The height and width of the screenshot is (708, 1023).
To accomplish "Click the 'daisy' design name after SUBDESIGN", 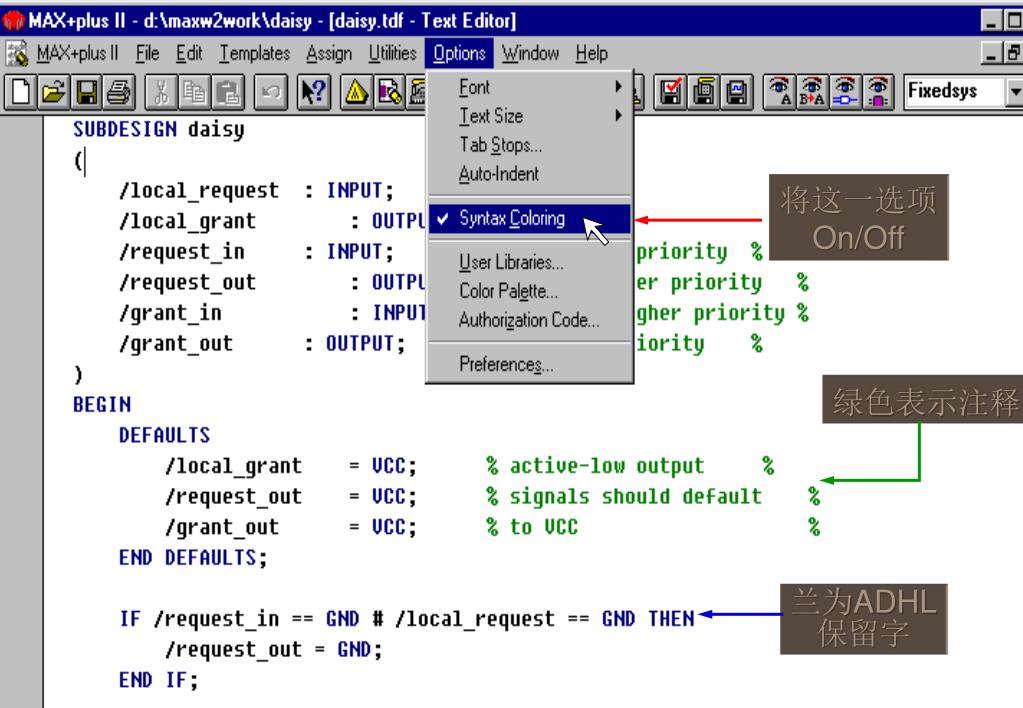I will (216, 130).
